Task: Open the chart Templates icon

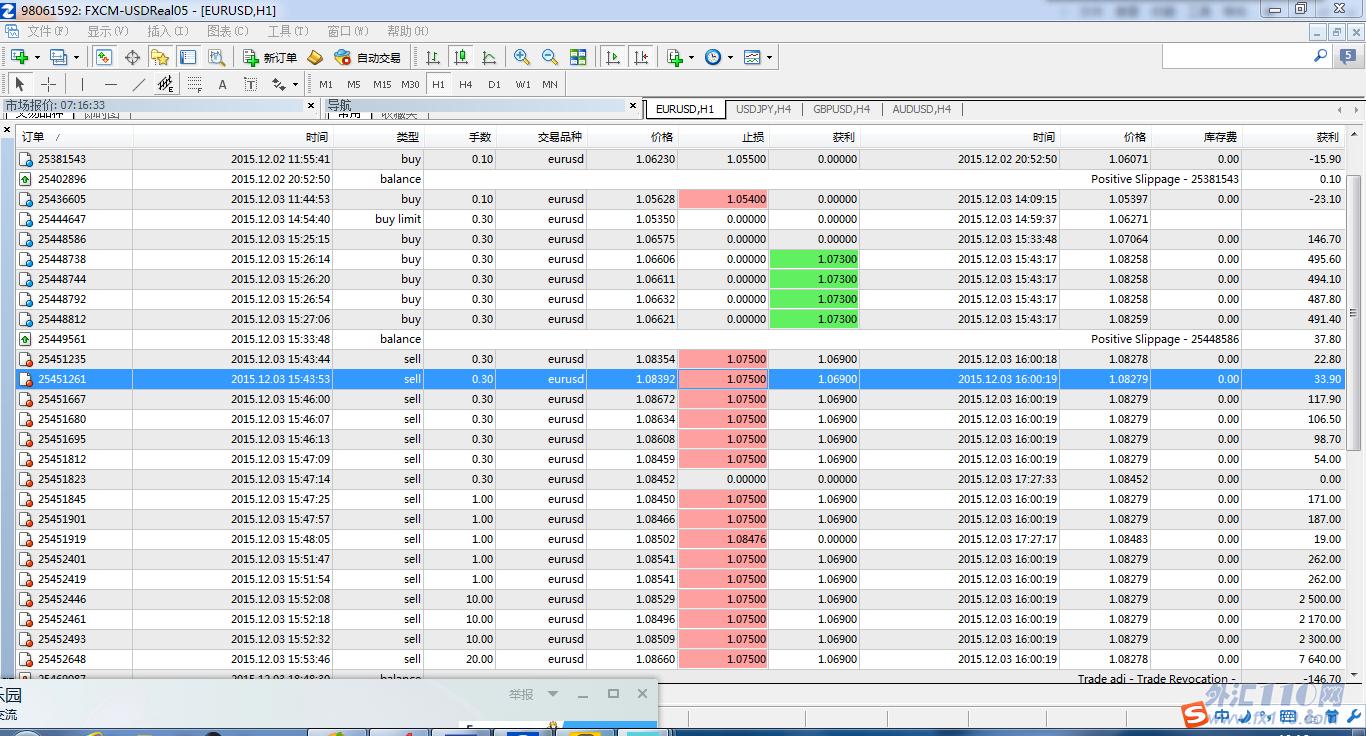Action: [x=752, y=57]
